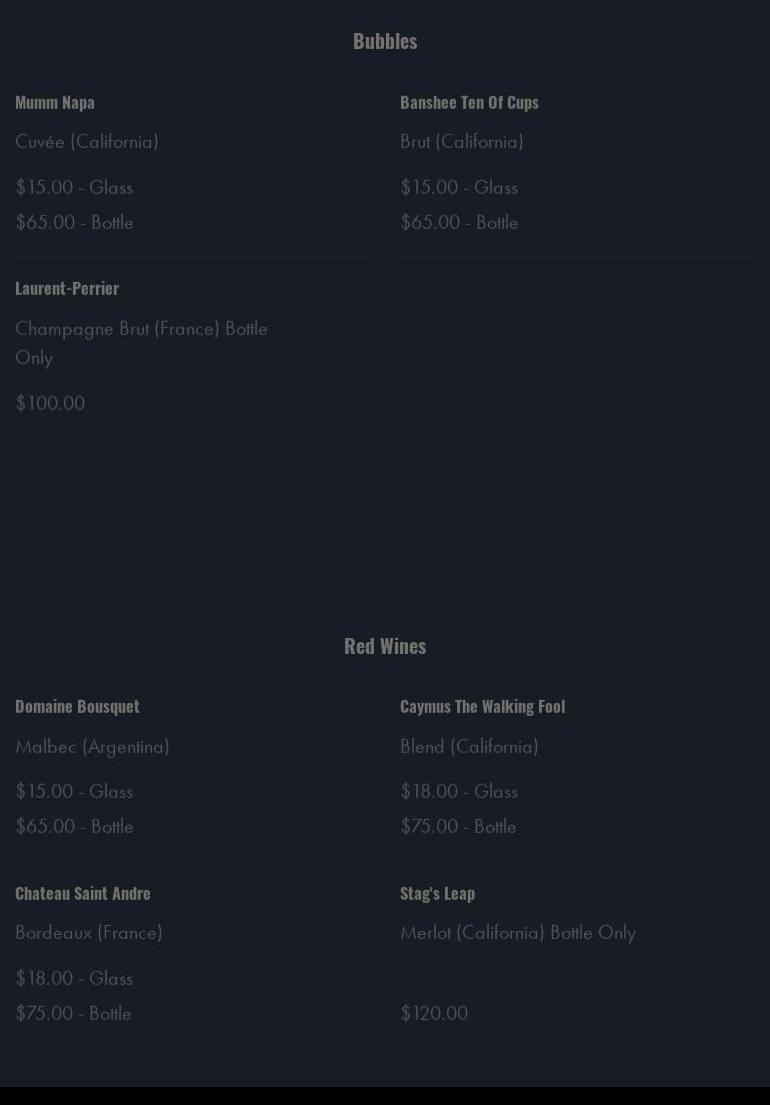
Task: Click the Caymus The Walking Fool title
Action: (483, 706)
